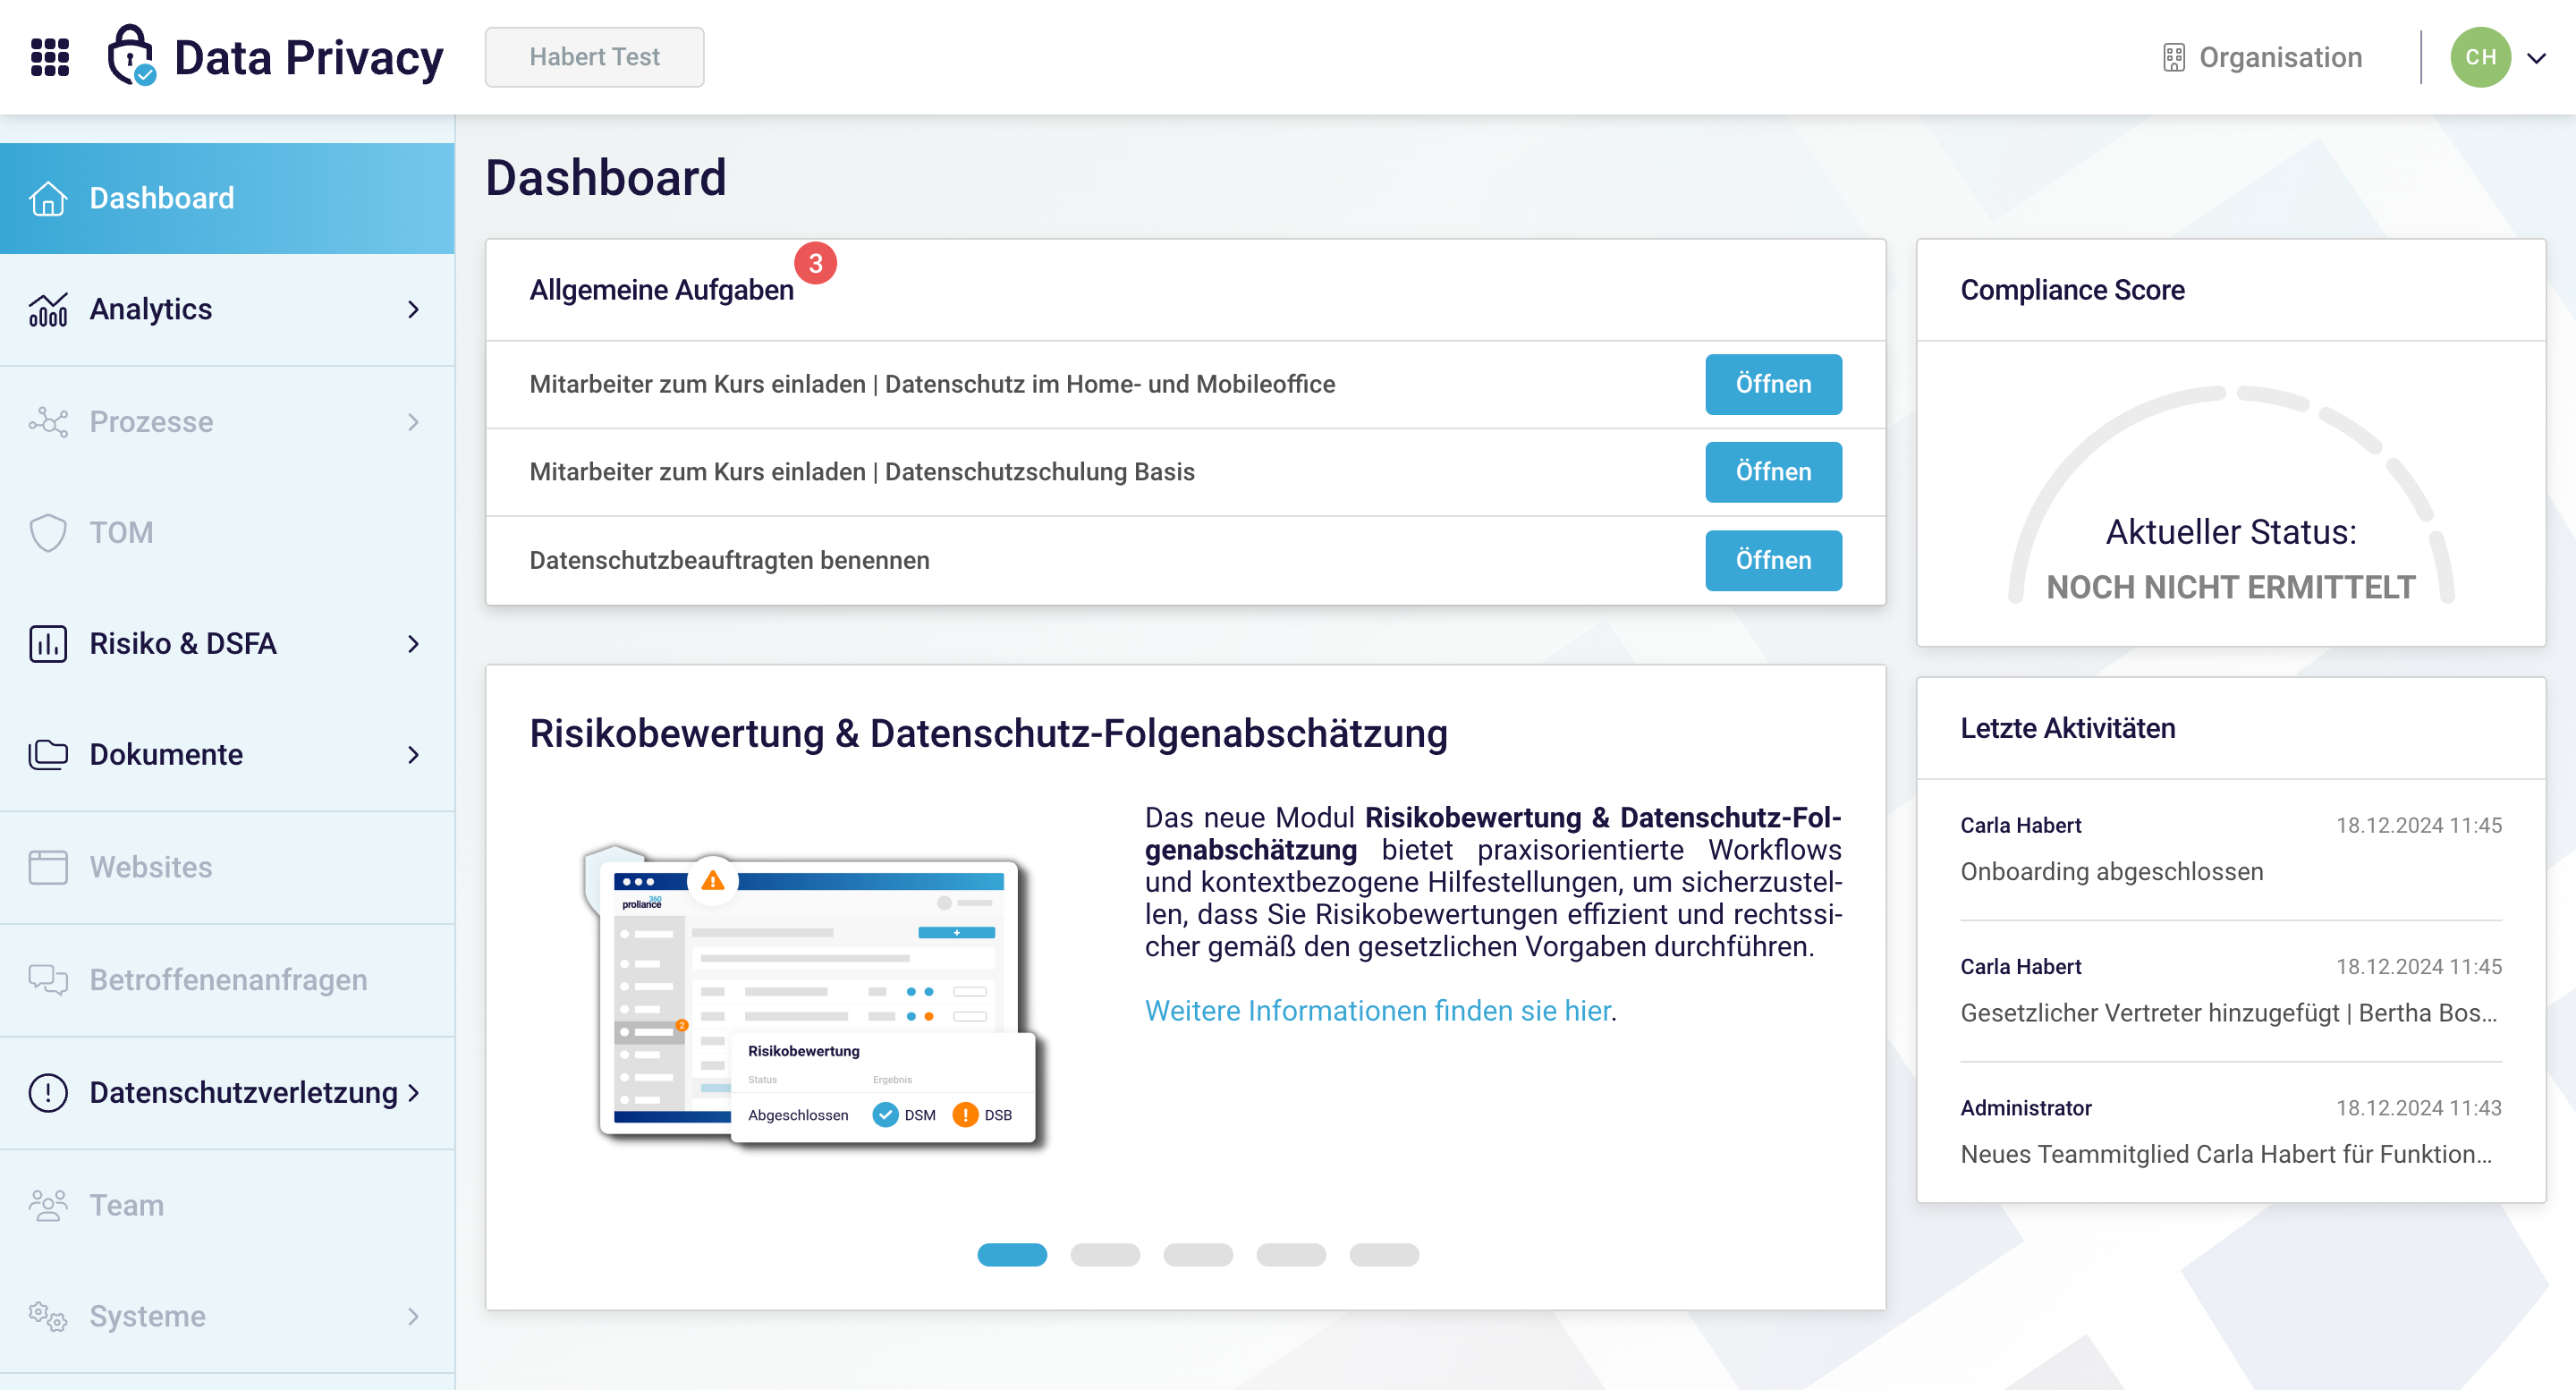The height and width of the screenshot is (1390, 2576).
Task: Click the Data Privacy lock logo
Action: tap(131, 56)
